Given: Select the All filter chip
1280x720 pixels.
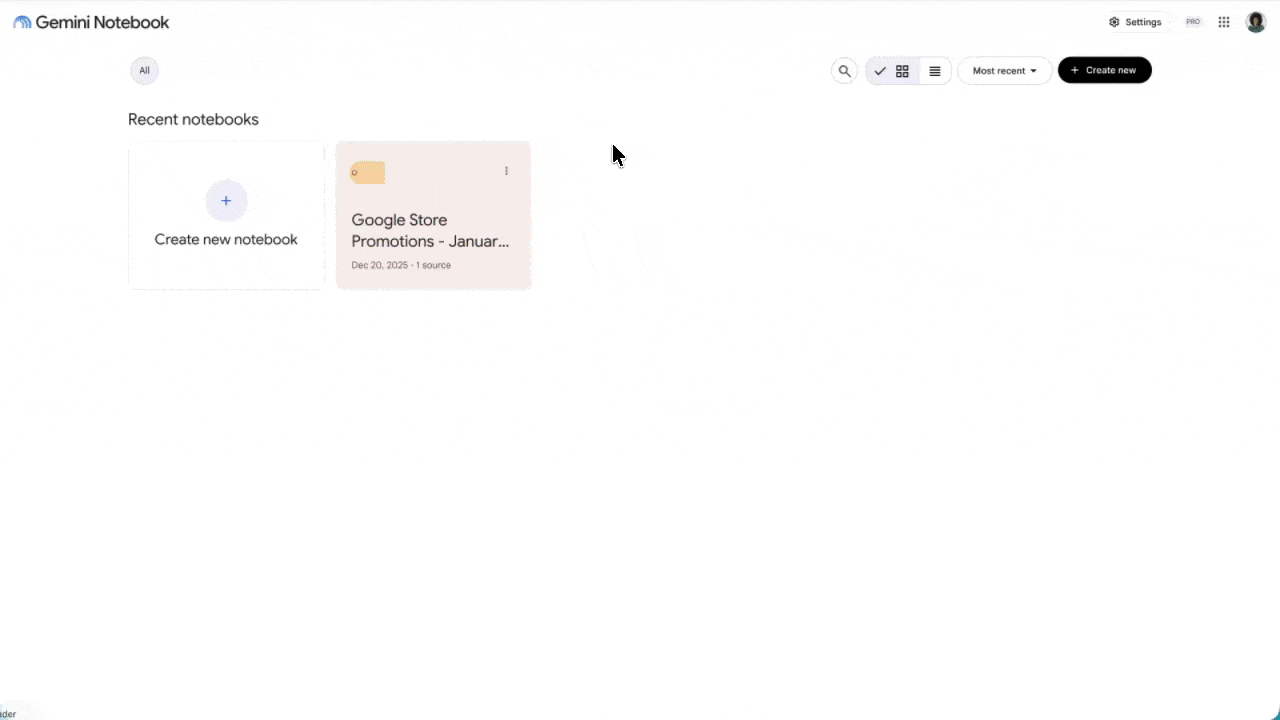Looking at the screenshot, I should tap(144, 70).
